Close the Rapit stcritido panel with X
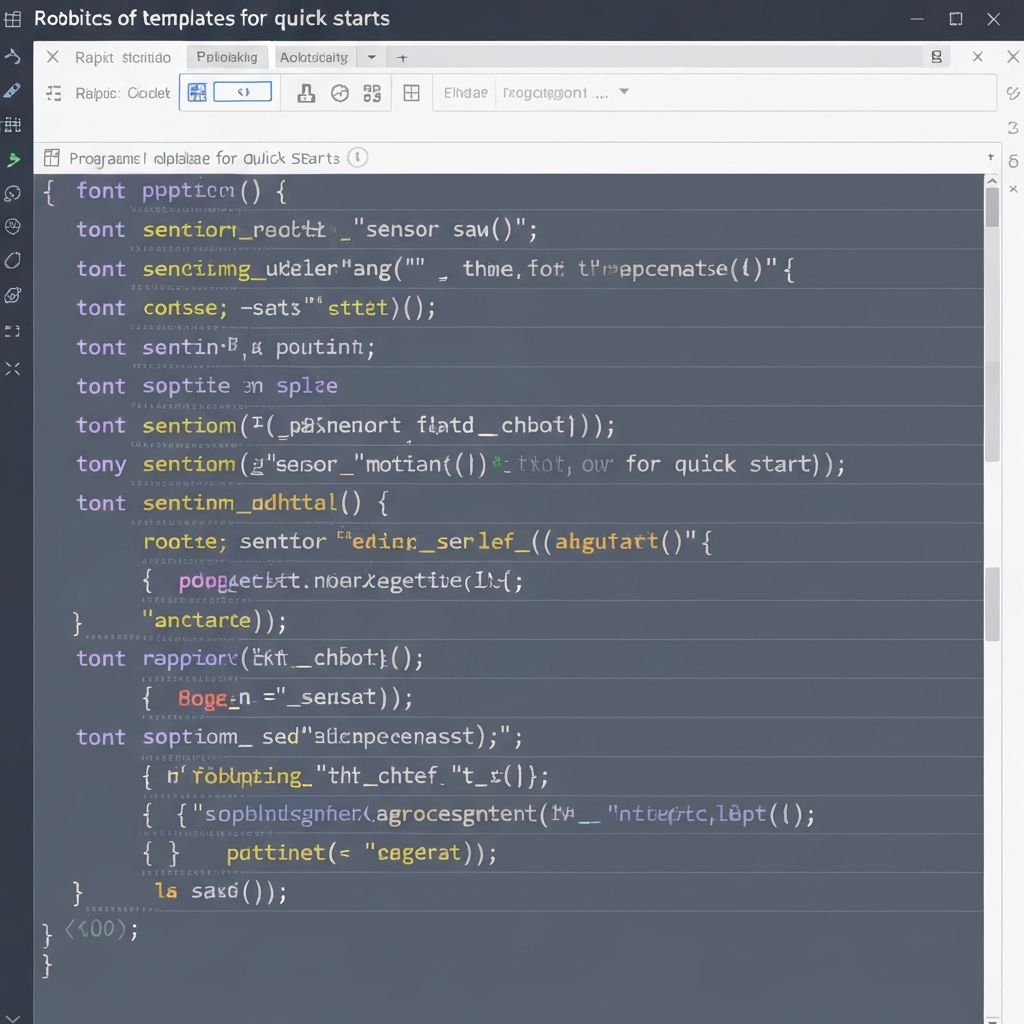Image resolution: width=1024 pixels, height=1024 pixels. [53, 57]
